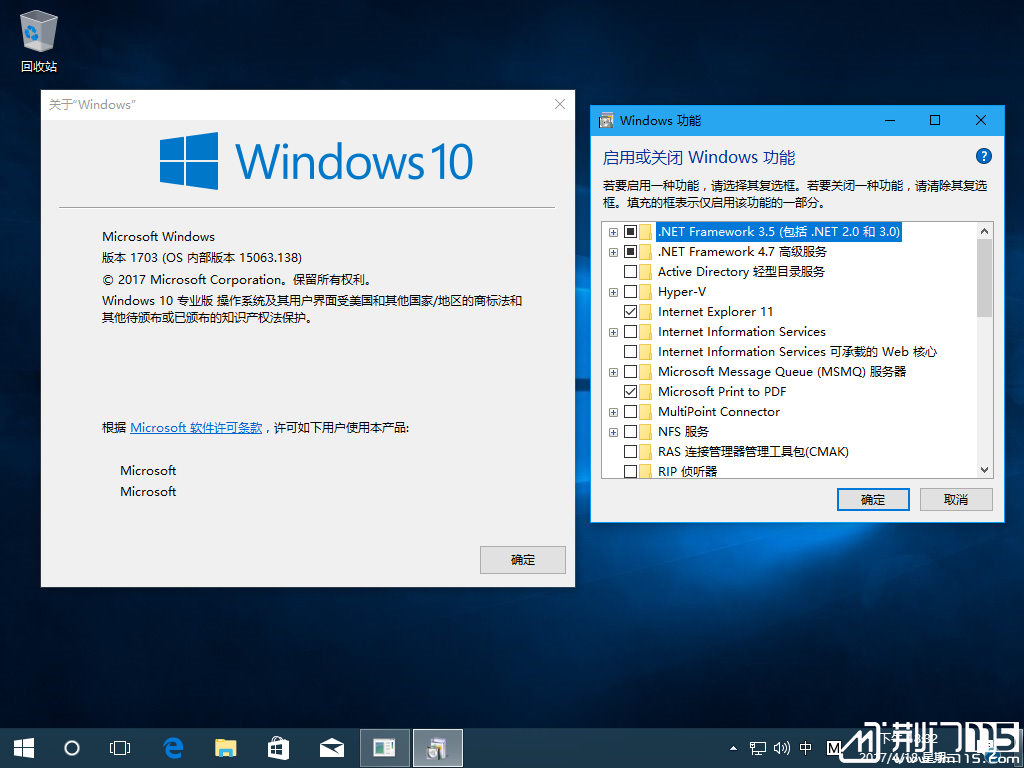The height and width of the screenshot is (768, 1024).
Task: Expand the NFS services node
Action: click(613, 432)
